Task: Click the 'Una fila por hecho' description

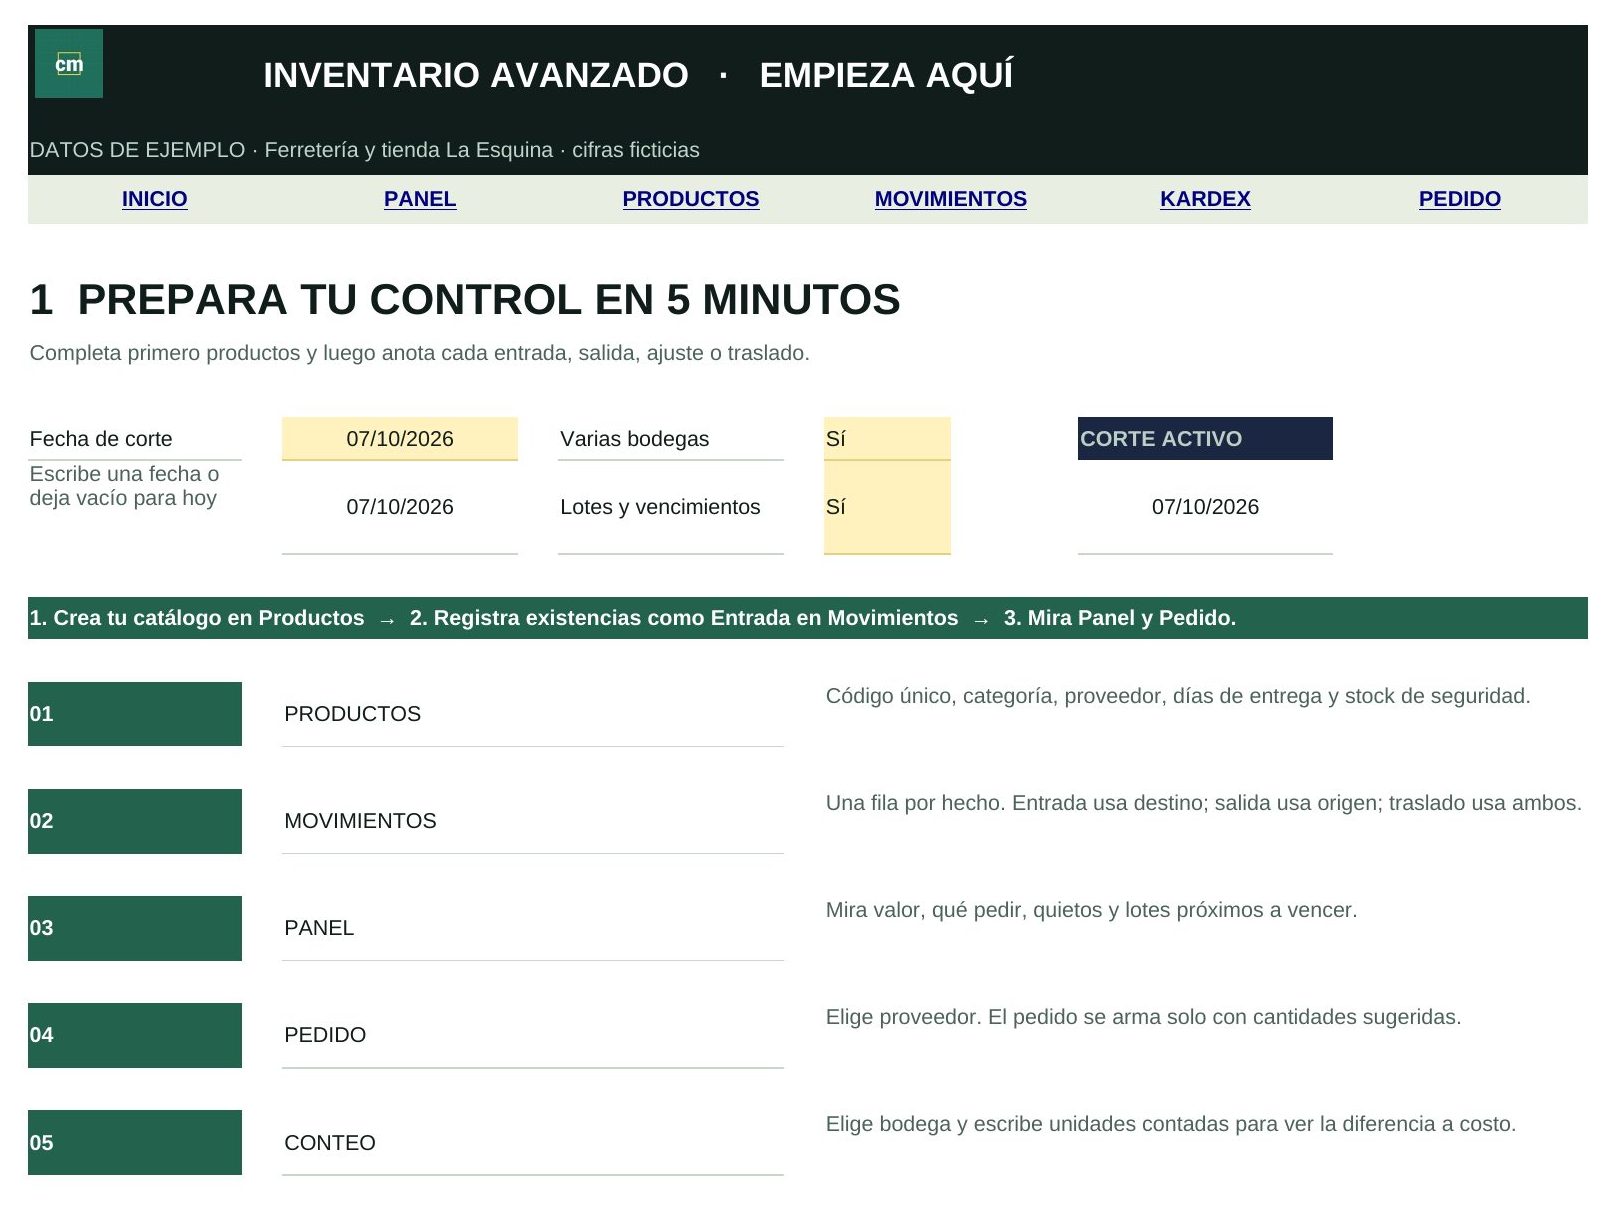Action: 1204,803
